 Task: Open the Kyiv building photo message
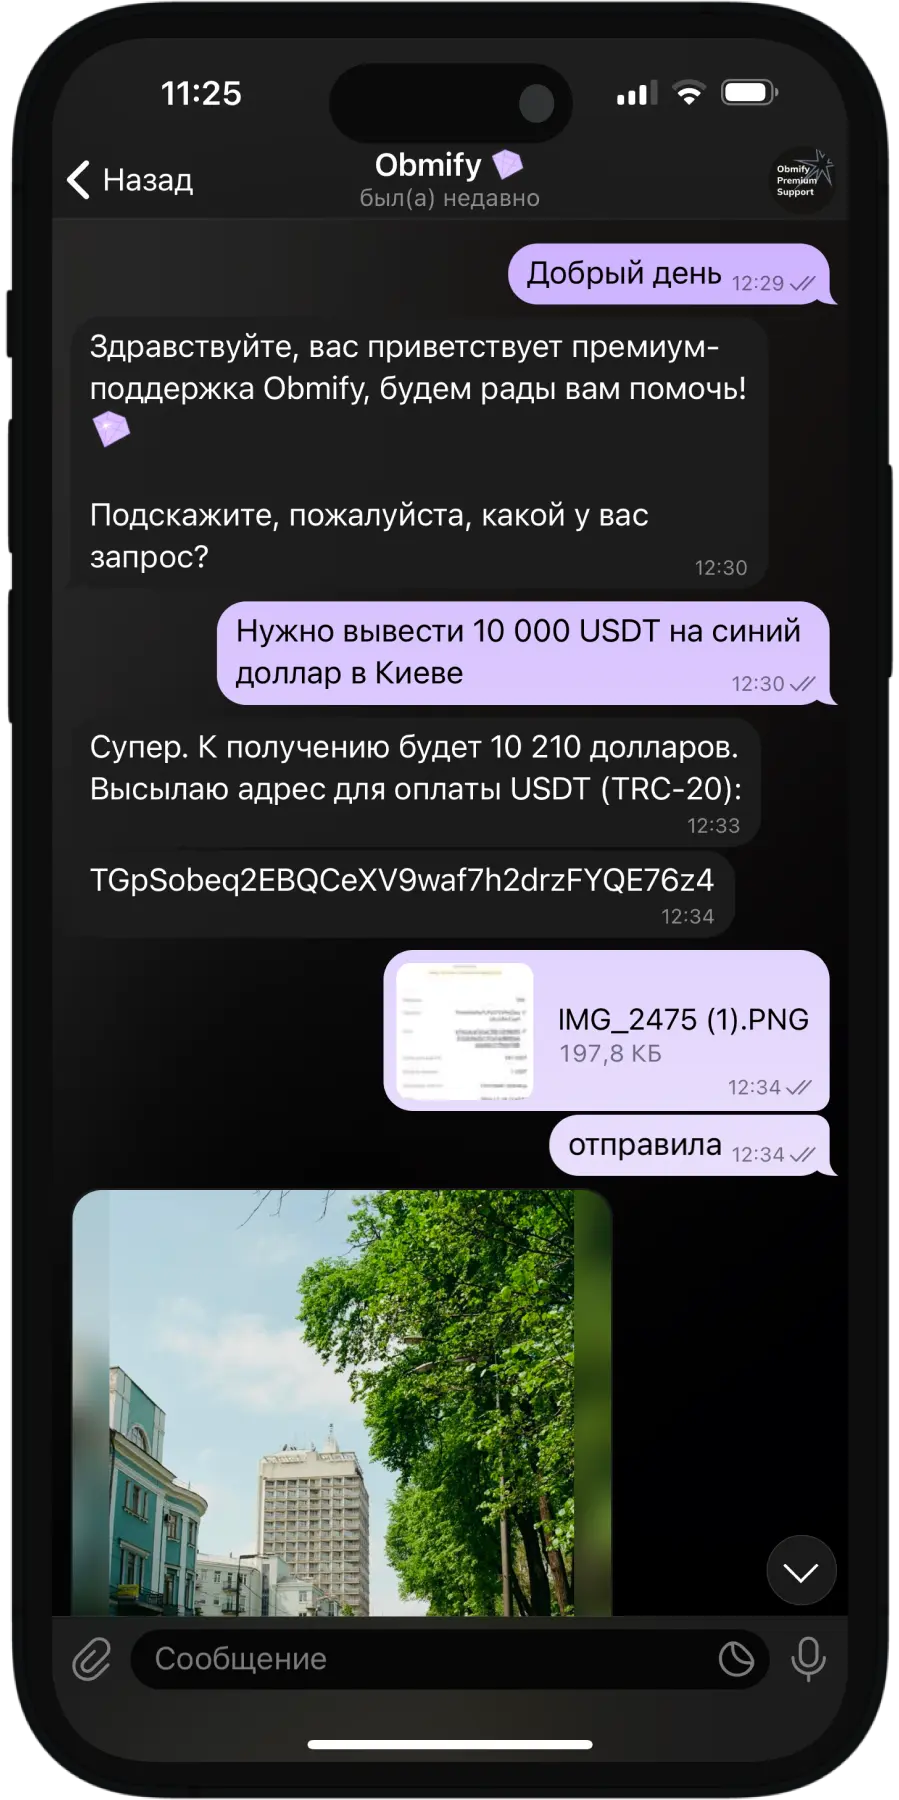click(342, 1402)
